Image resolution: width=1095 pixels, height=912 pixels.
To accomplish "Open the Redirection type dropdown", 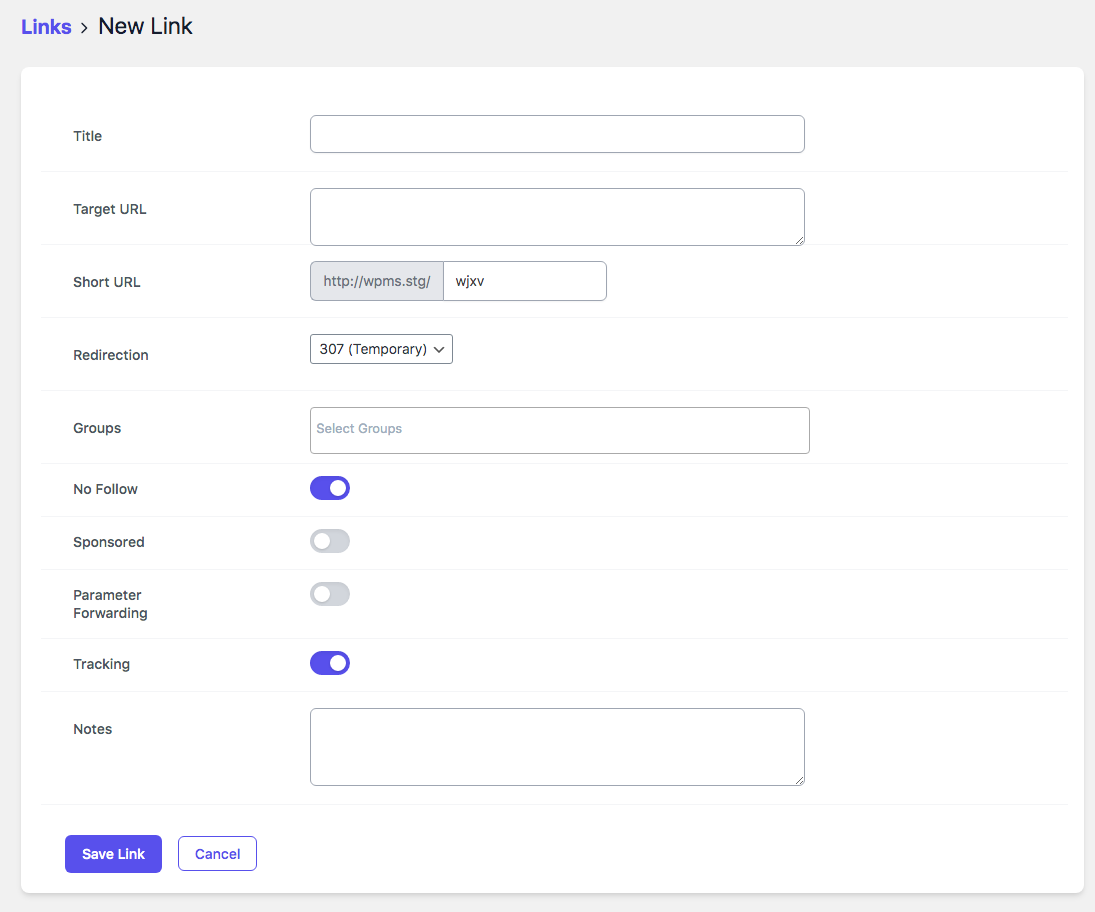I will coord(381,349).
